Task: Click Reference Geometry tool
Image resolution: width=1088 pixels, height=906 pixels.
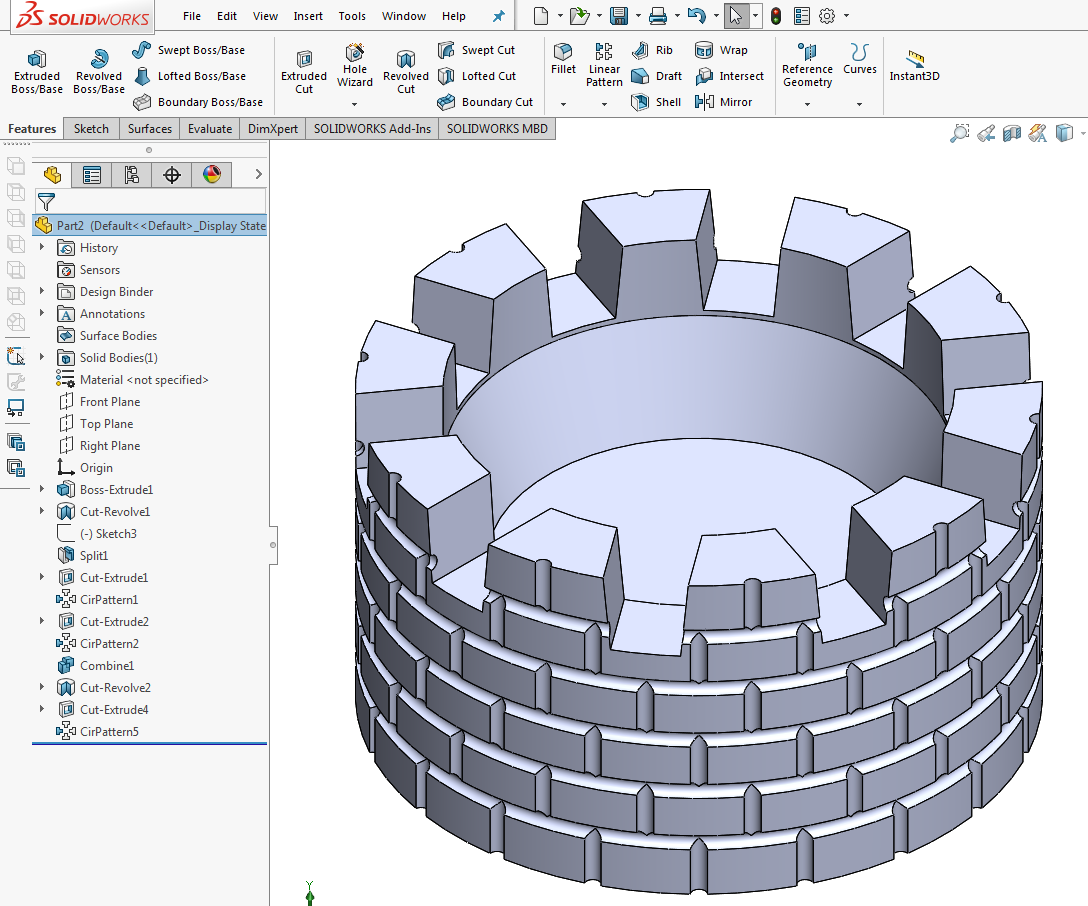Action: [x=807, y=65]
